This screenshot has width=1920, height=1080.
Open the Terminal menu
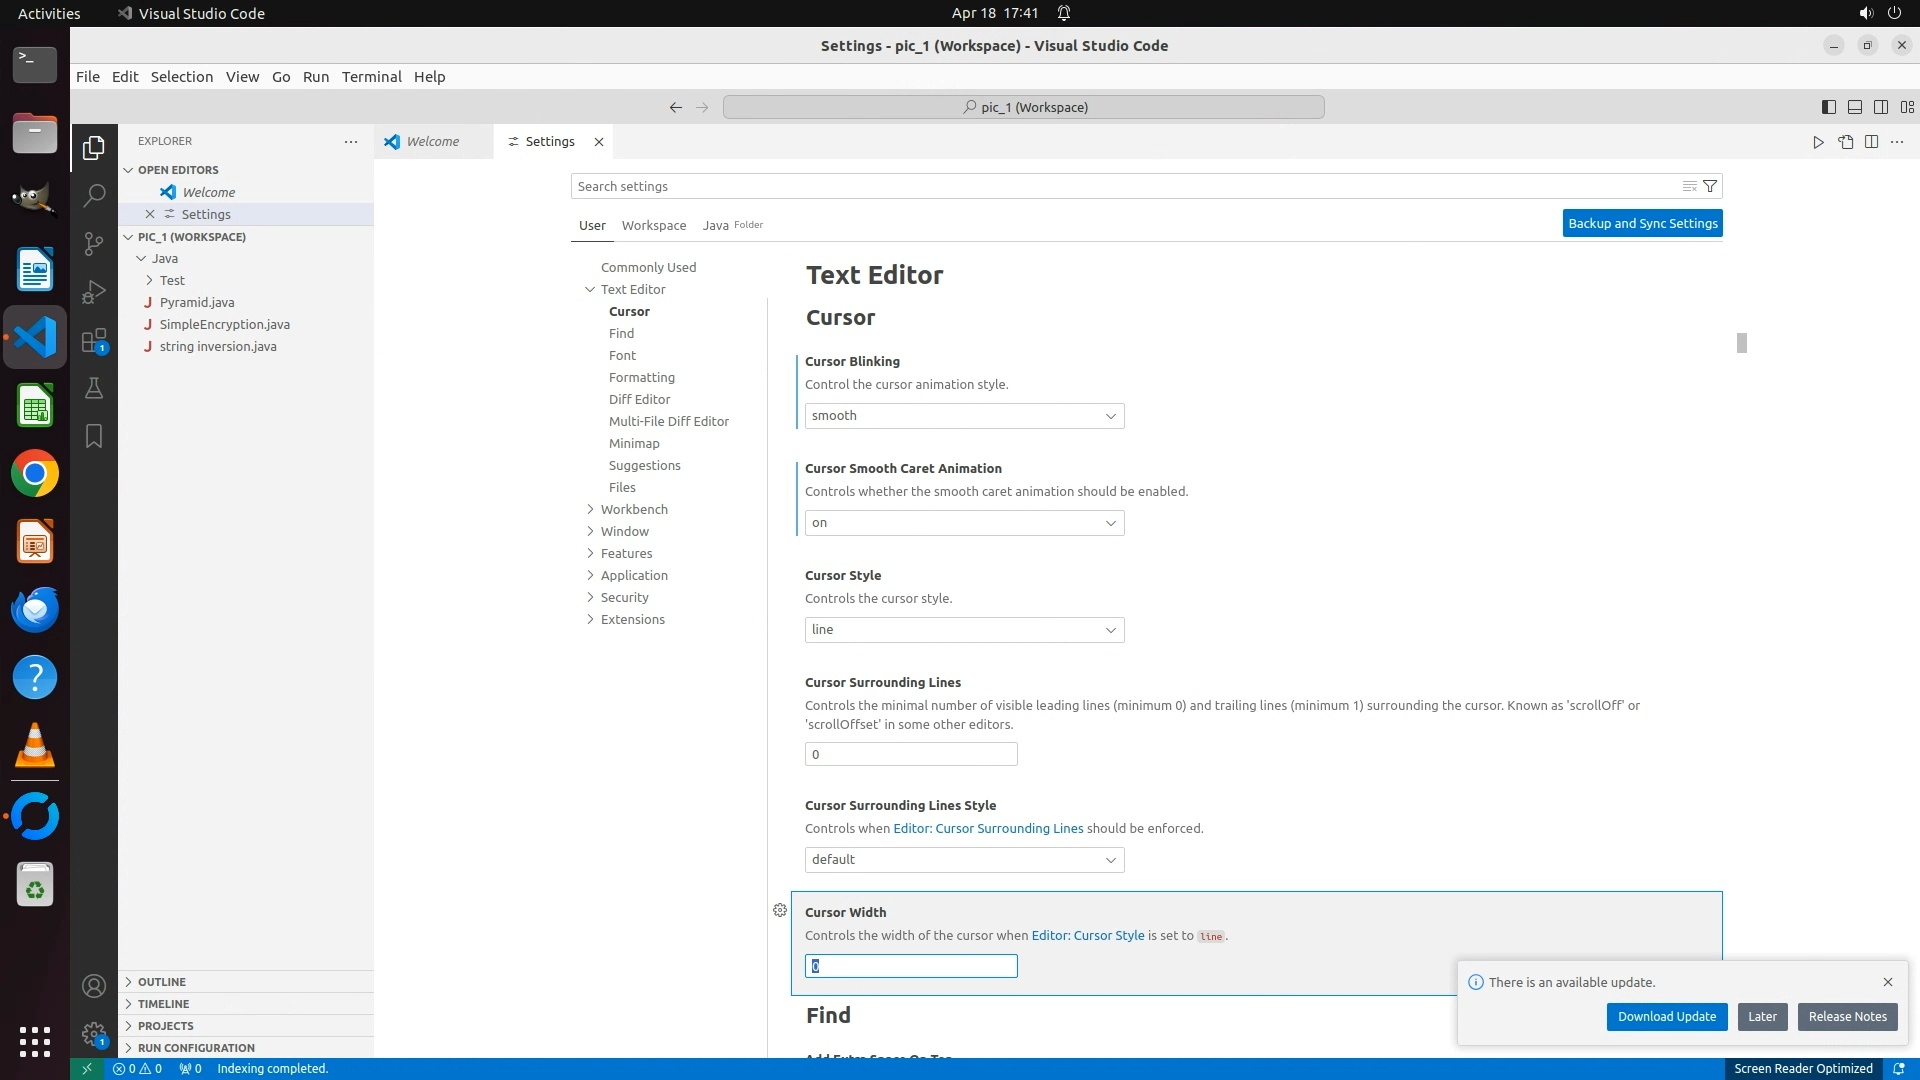point(371,77)
